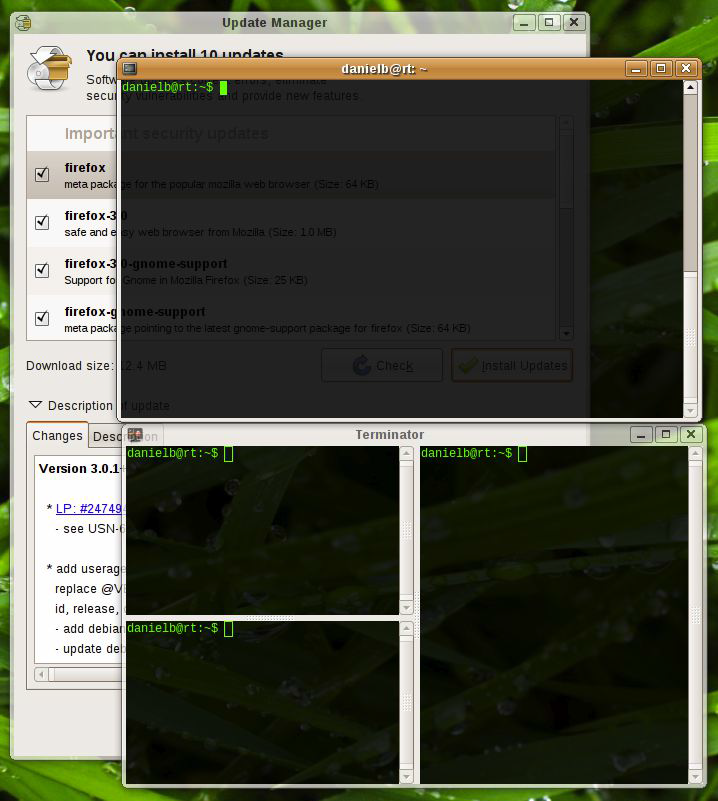Image resolution: width=718 pixels, height=801 pixels.
Task: Click the 'Download size:' label
Action: [70, 366]
